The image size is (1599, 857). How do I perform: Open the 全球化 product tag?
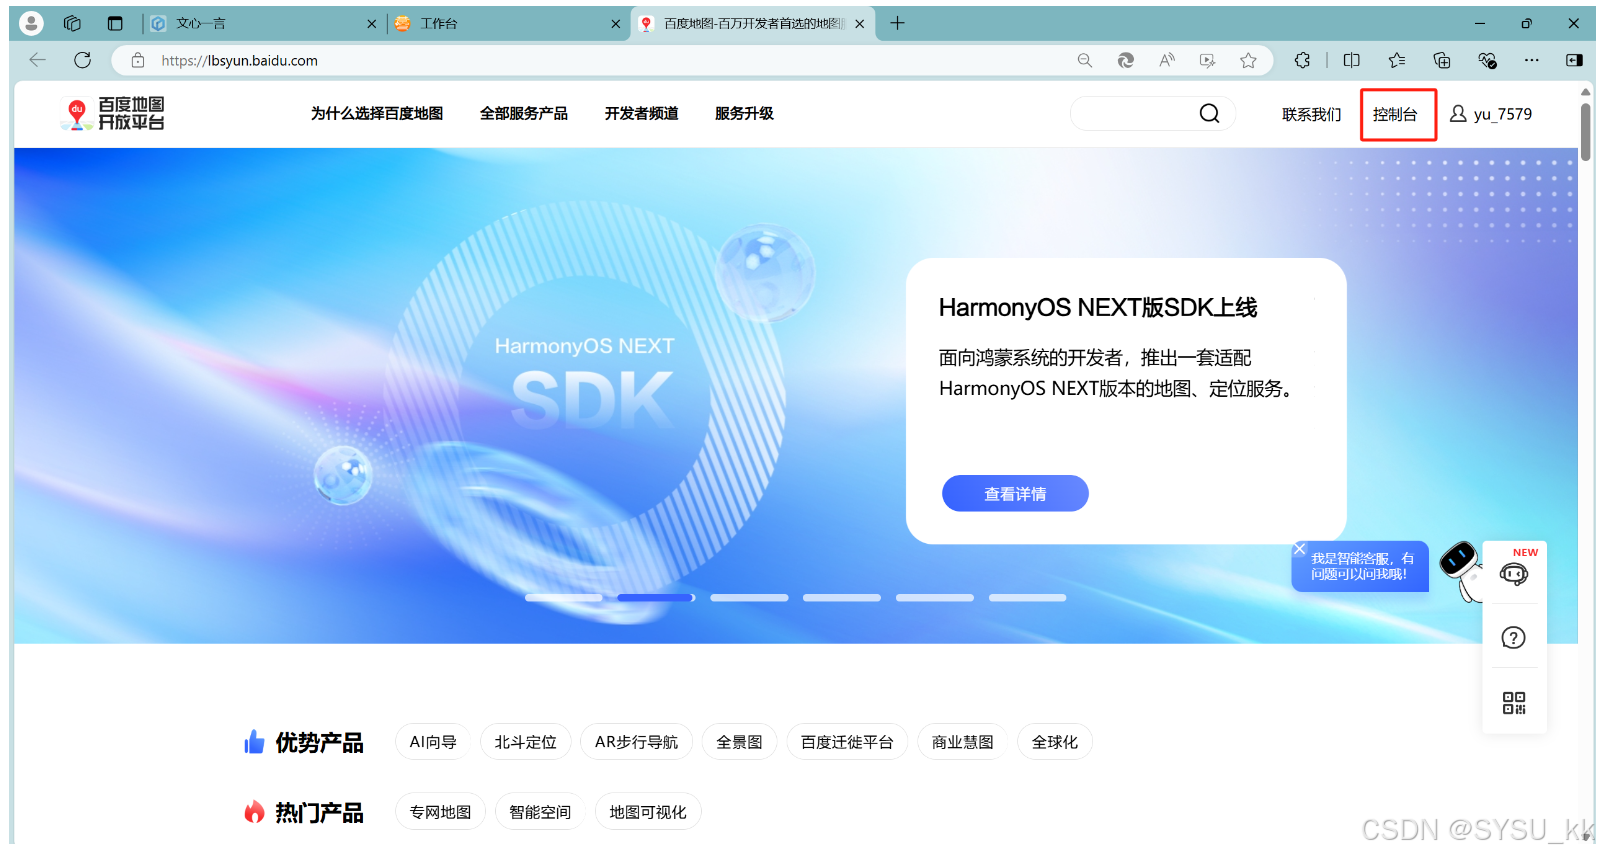1055,742
